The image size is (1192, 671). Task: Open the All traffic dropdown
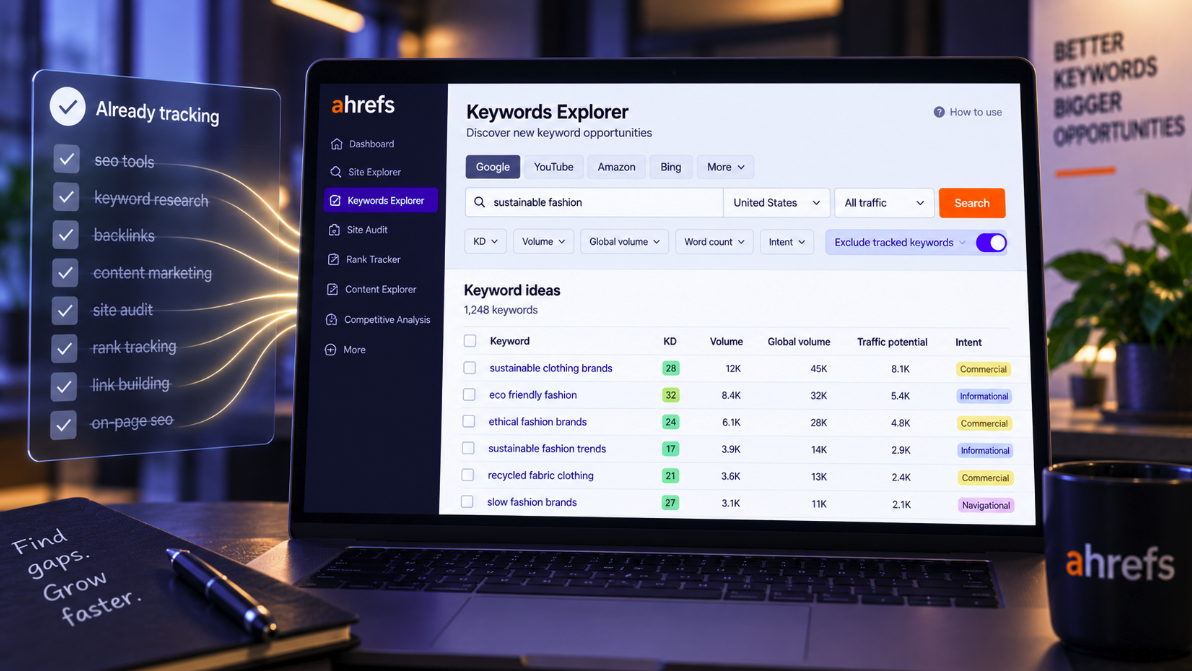[x=884, y=203]
